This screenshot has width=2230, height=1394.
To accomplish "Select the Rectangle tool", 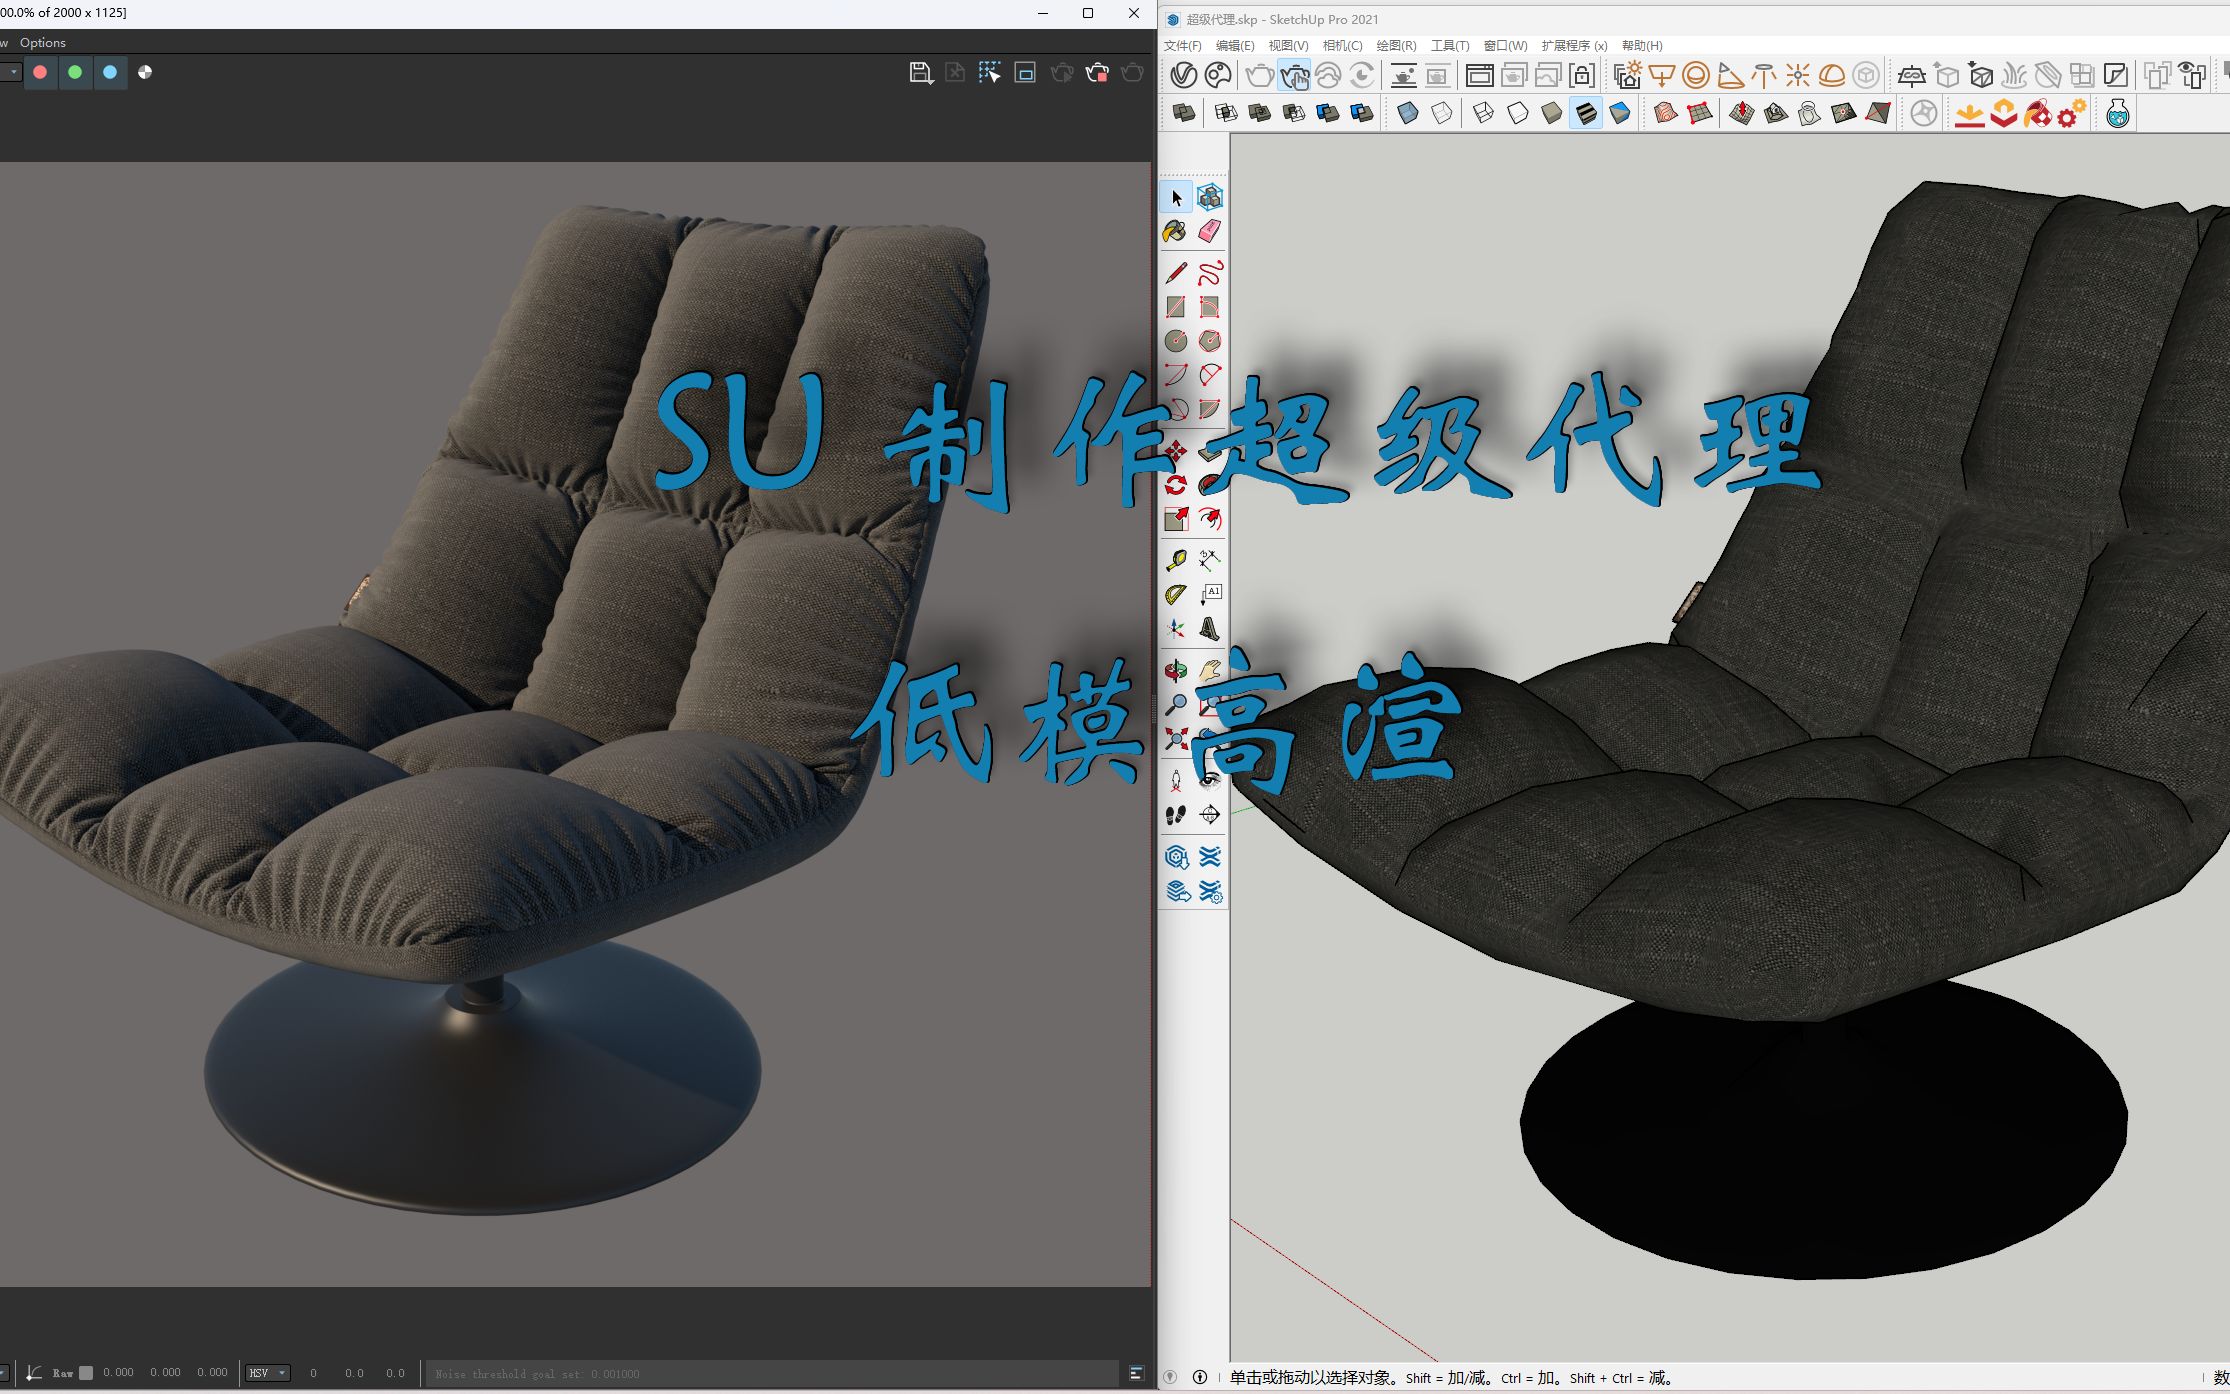I will pyautogui.click(x=1176, y=307).
